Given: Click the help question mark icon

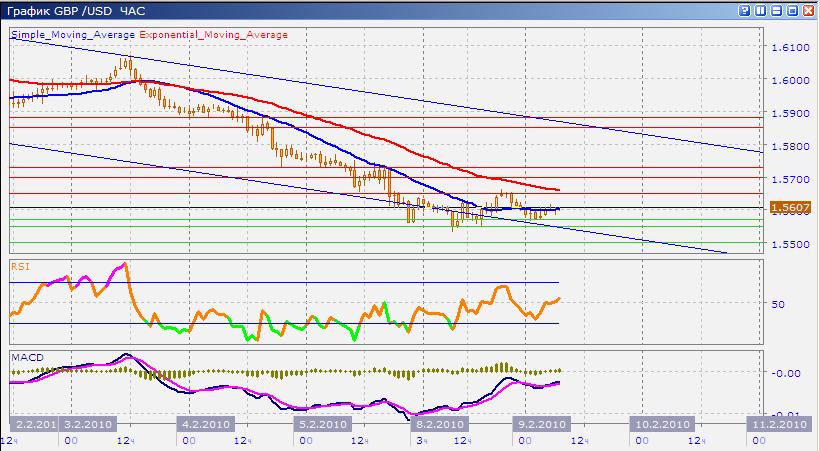Looking at the screenshot, I should tap(744, 10).
